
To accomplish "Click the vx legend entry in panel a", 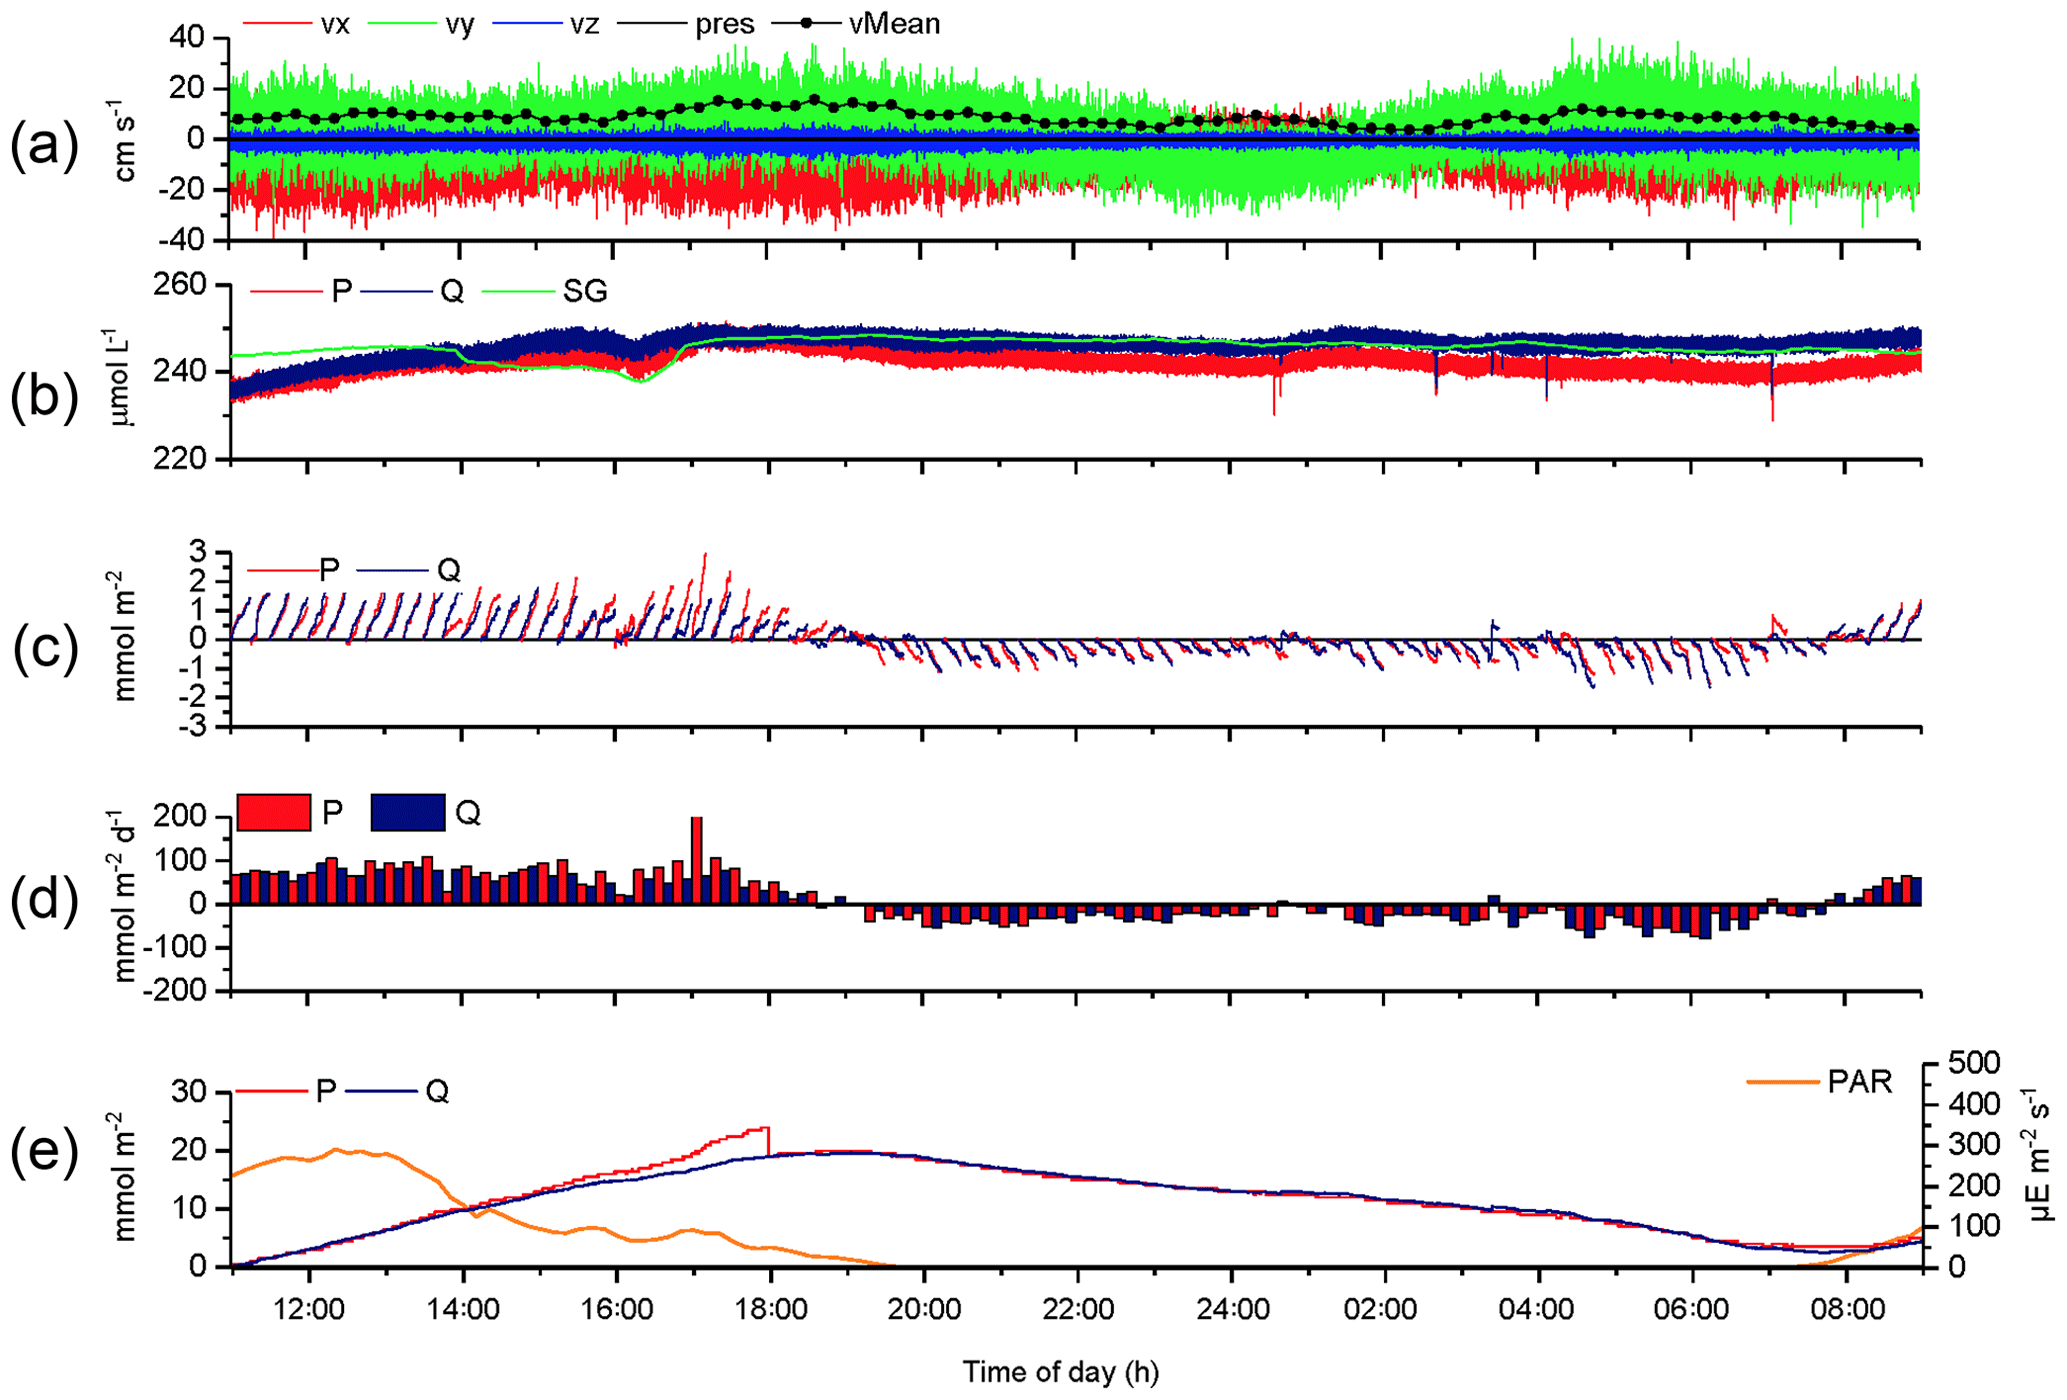I will [334, 24].
